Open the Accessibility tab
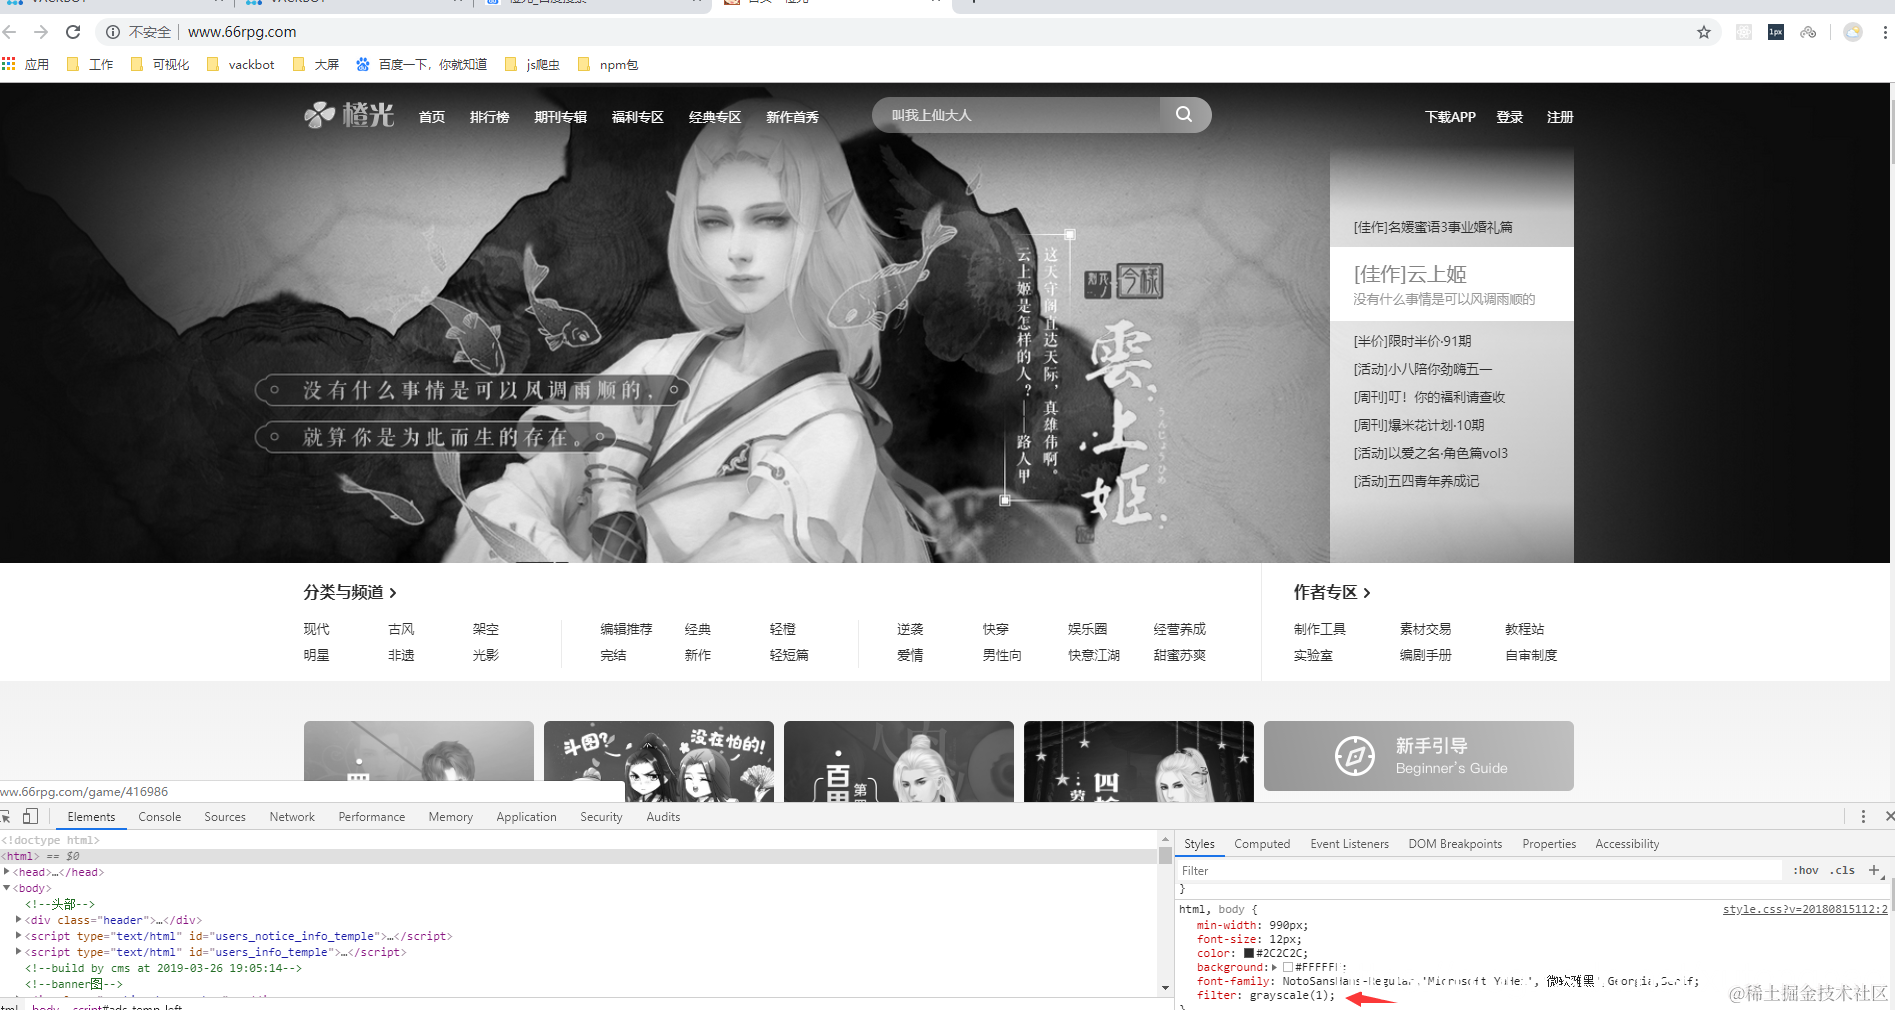Viewport: 1895px width, 1010px height. pos(1627,844)
